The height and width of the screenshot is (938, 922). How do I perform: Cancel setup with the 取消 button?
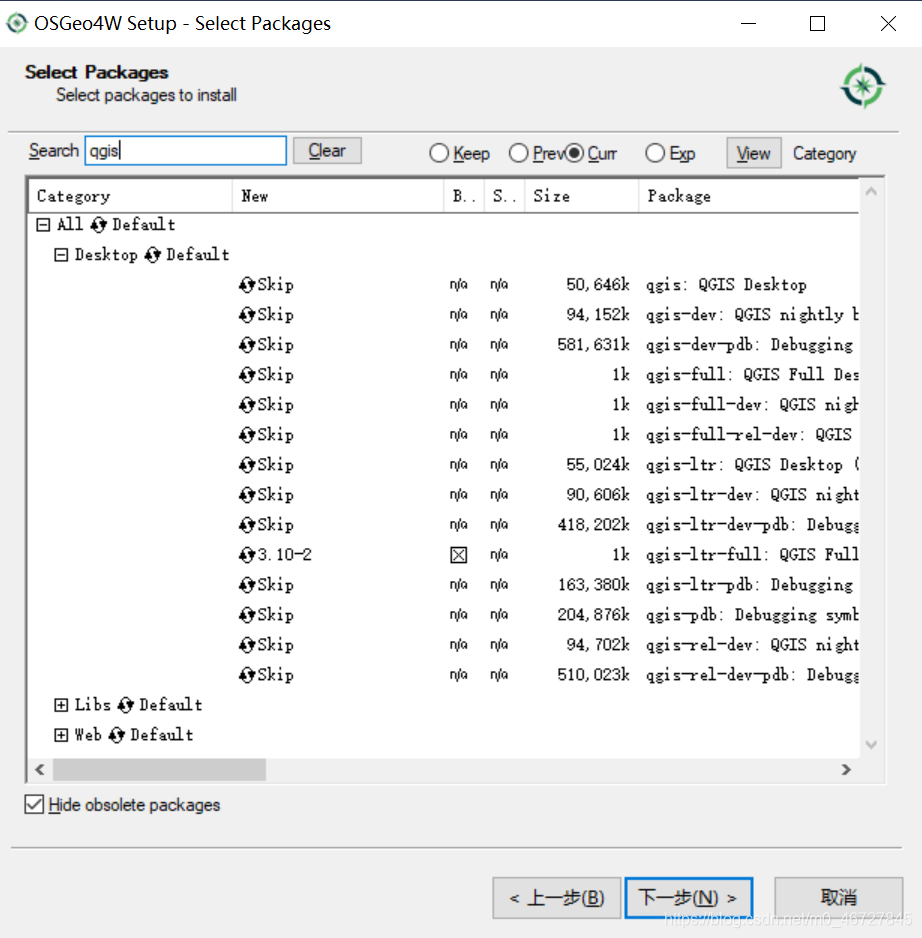click(x=838, y=898)
